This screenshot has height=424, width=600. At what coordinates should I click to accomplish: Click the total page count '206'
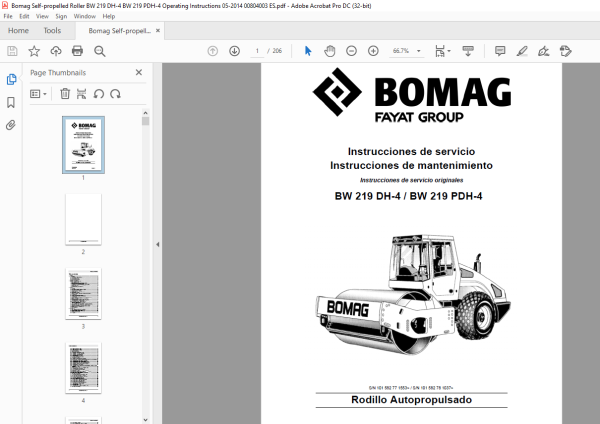(x=277, y=51)
